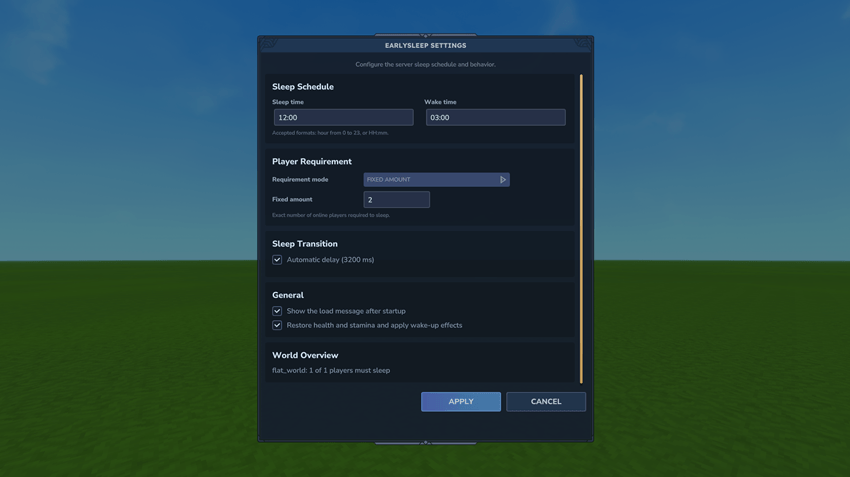Click the settings panel vertical scrollbar
The width and height of the screenshot is (850, 477).
point(581,229)
